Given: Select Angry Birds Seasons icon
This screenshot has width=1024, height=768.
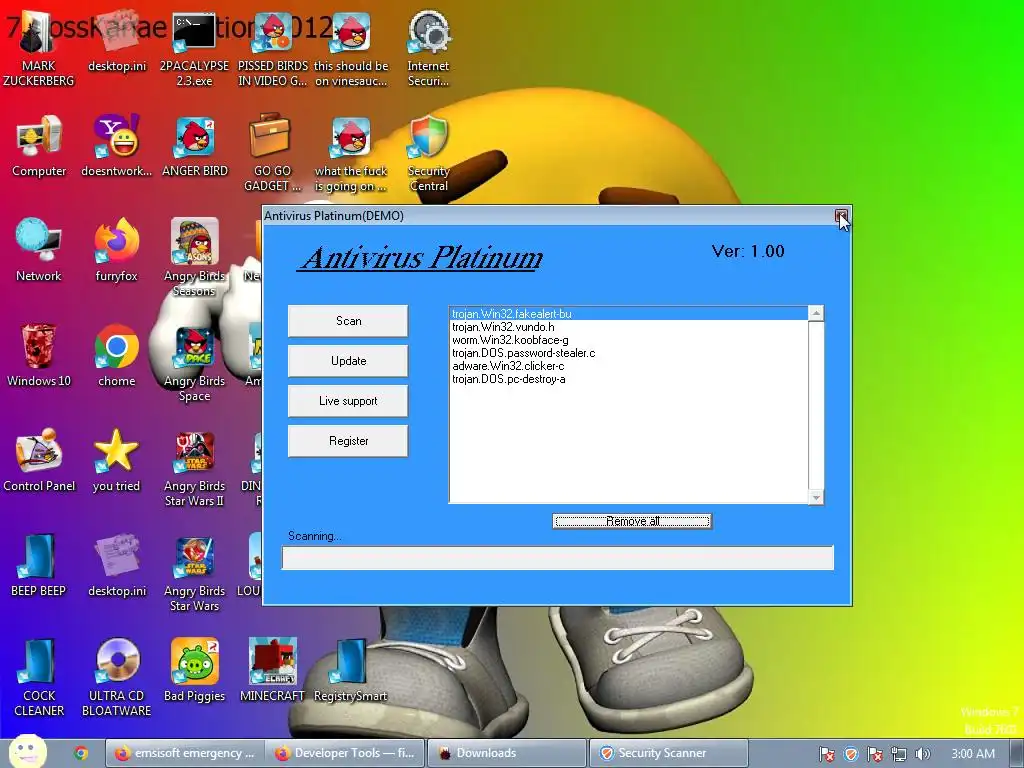Looking at the screenshot, I should click(195, 258).
